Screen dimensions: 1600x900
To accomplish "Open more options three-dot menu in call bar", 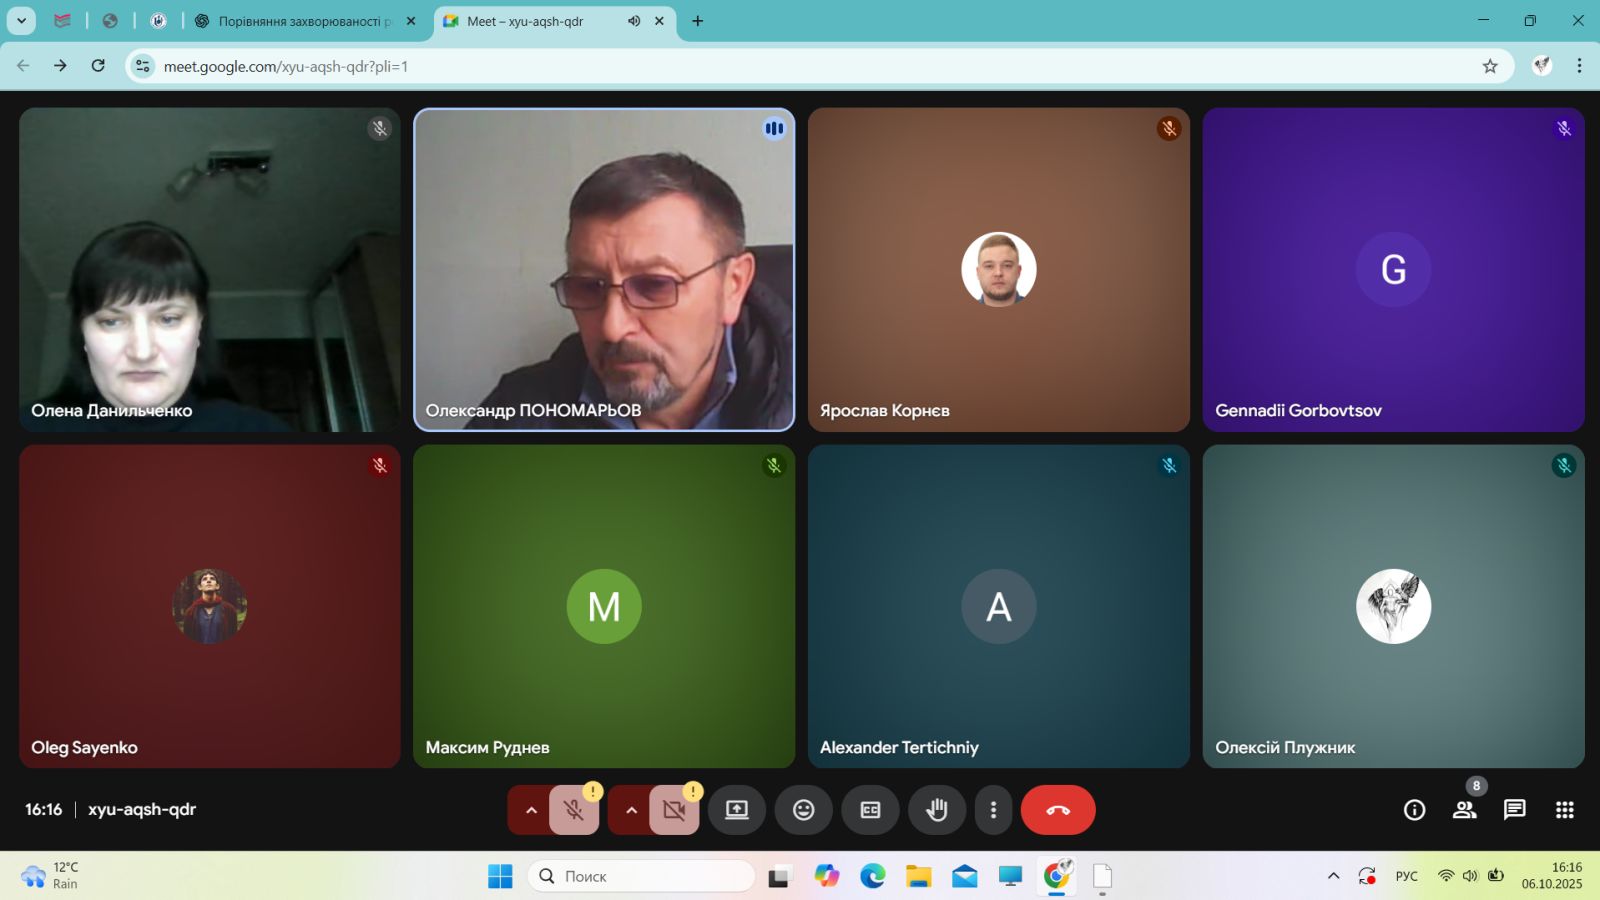I will coord(993,810).
